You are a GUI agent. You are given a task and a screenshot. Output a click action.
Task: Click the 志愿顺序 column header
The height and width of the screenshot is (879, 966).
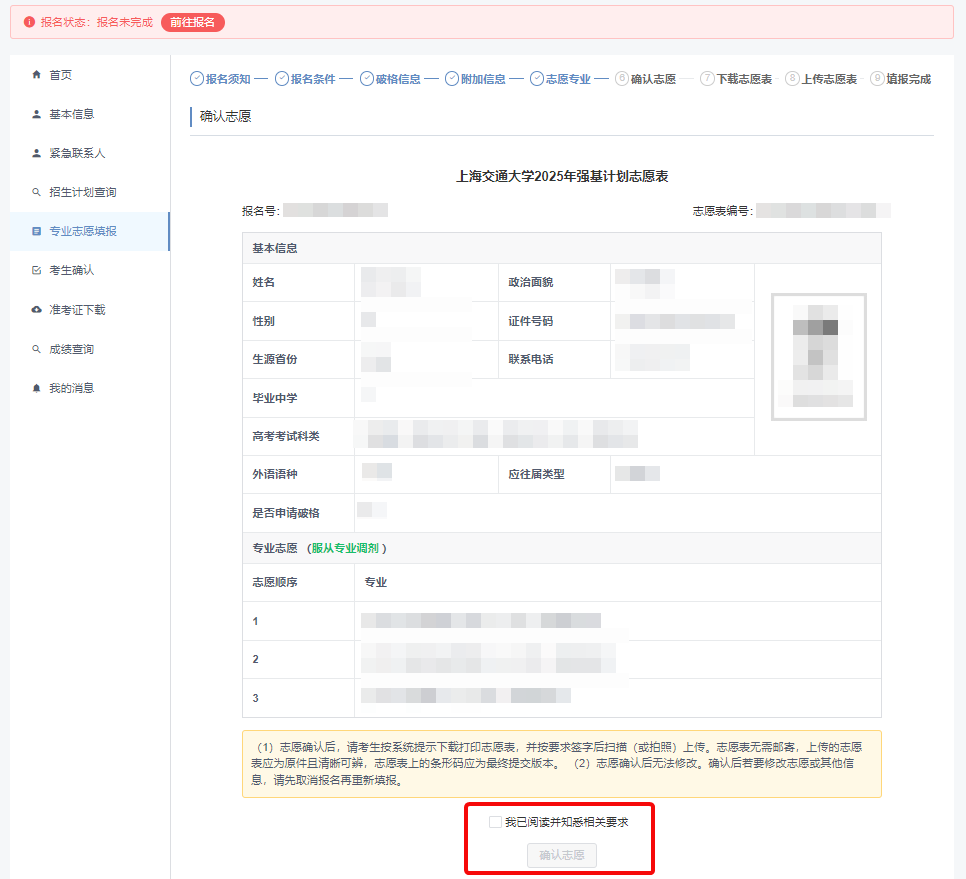(x=298, y=582)
